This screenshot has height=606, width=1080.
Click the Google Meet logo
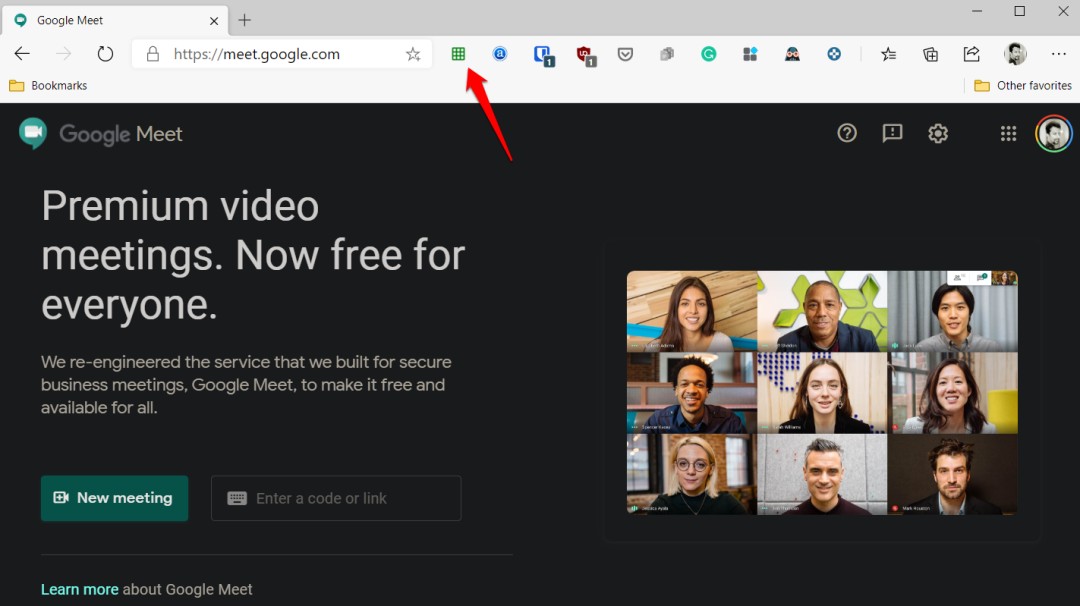pos(101,134)
